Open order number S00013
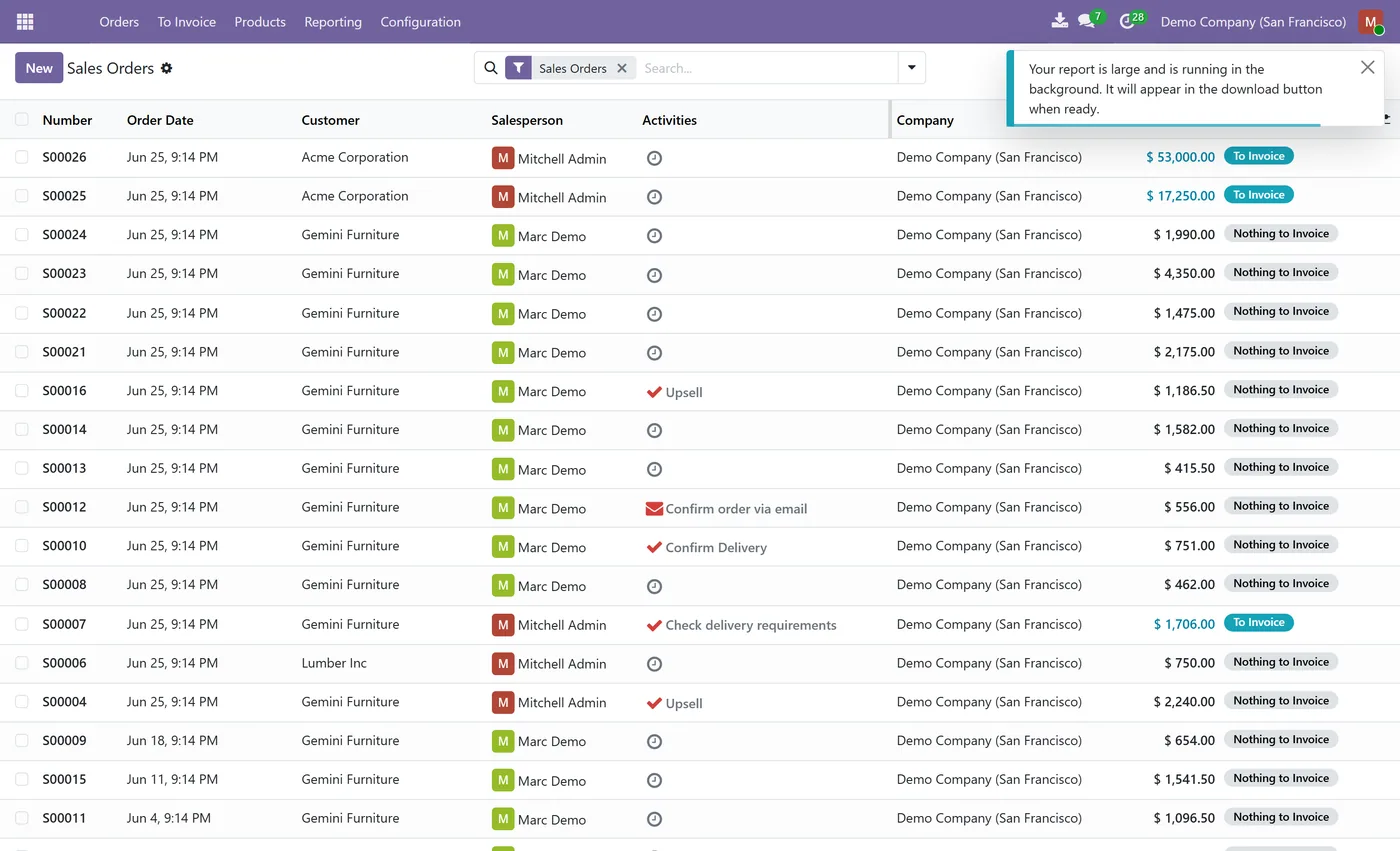The image size is (1400, 851). coord(64,468)
